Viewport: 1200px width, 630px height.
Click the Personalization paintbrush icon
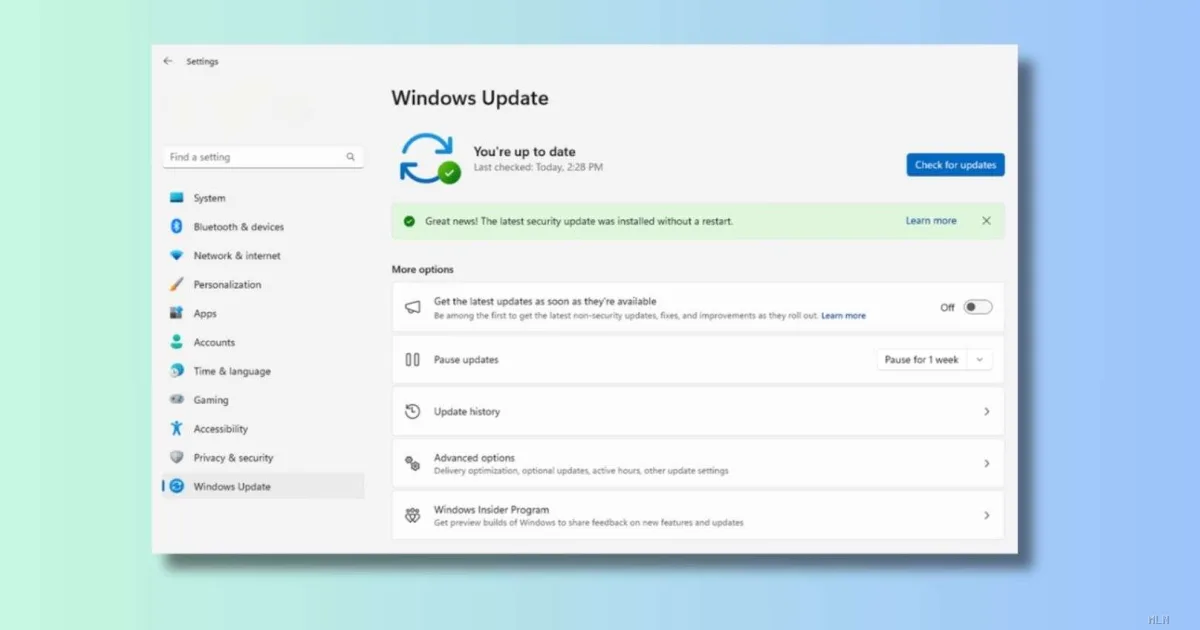[177, 285]
